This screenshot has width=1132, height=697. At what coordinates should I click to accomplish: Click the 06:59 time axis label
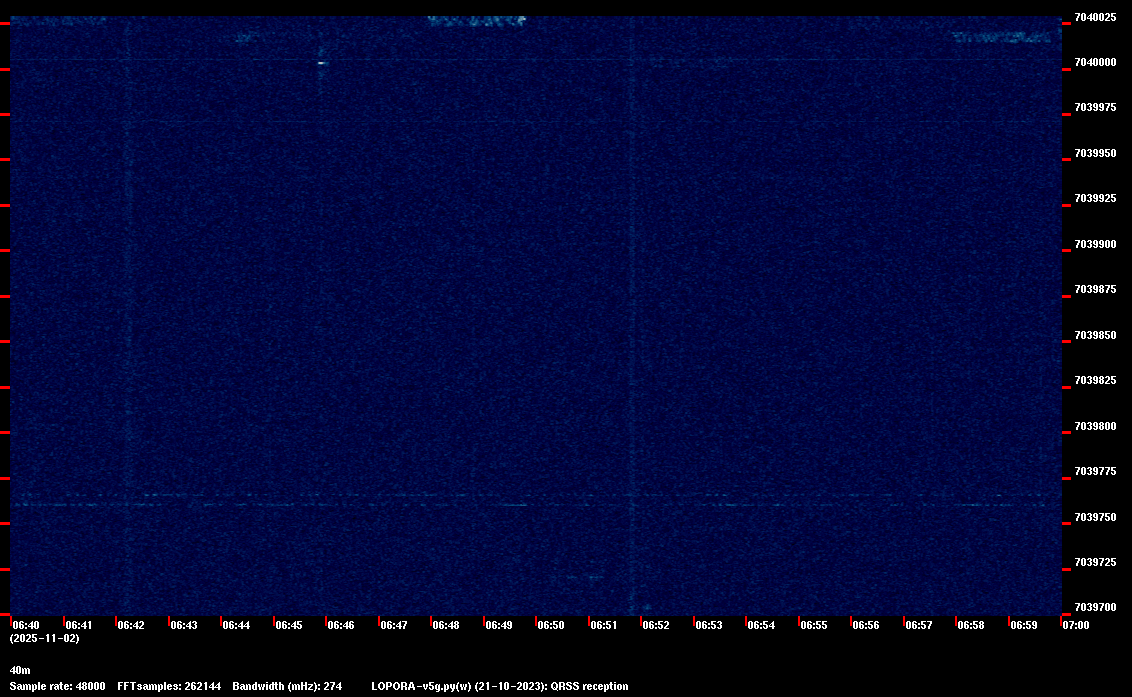pos(1024,625)
